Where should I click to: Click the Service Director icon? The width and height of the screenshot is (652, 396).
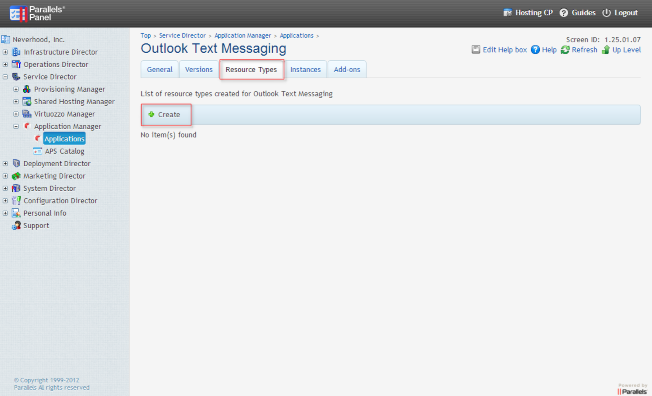click(x=16, y=77)
